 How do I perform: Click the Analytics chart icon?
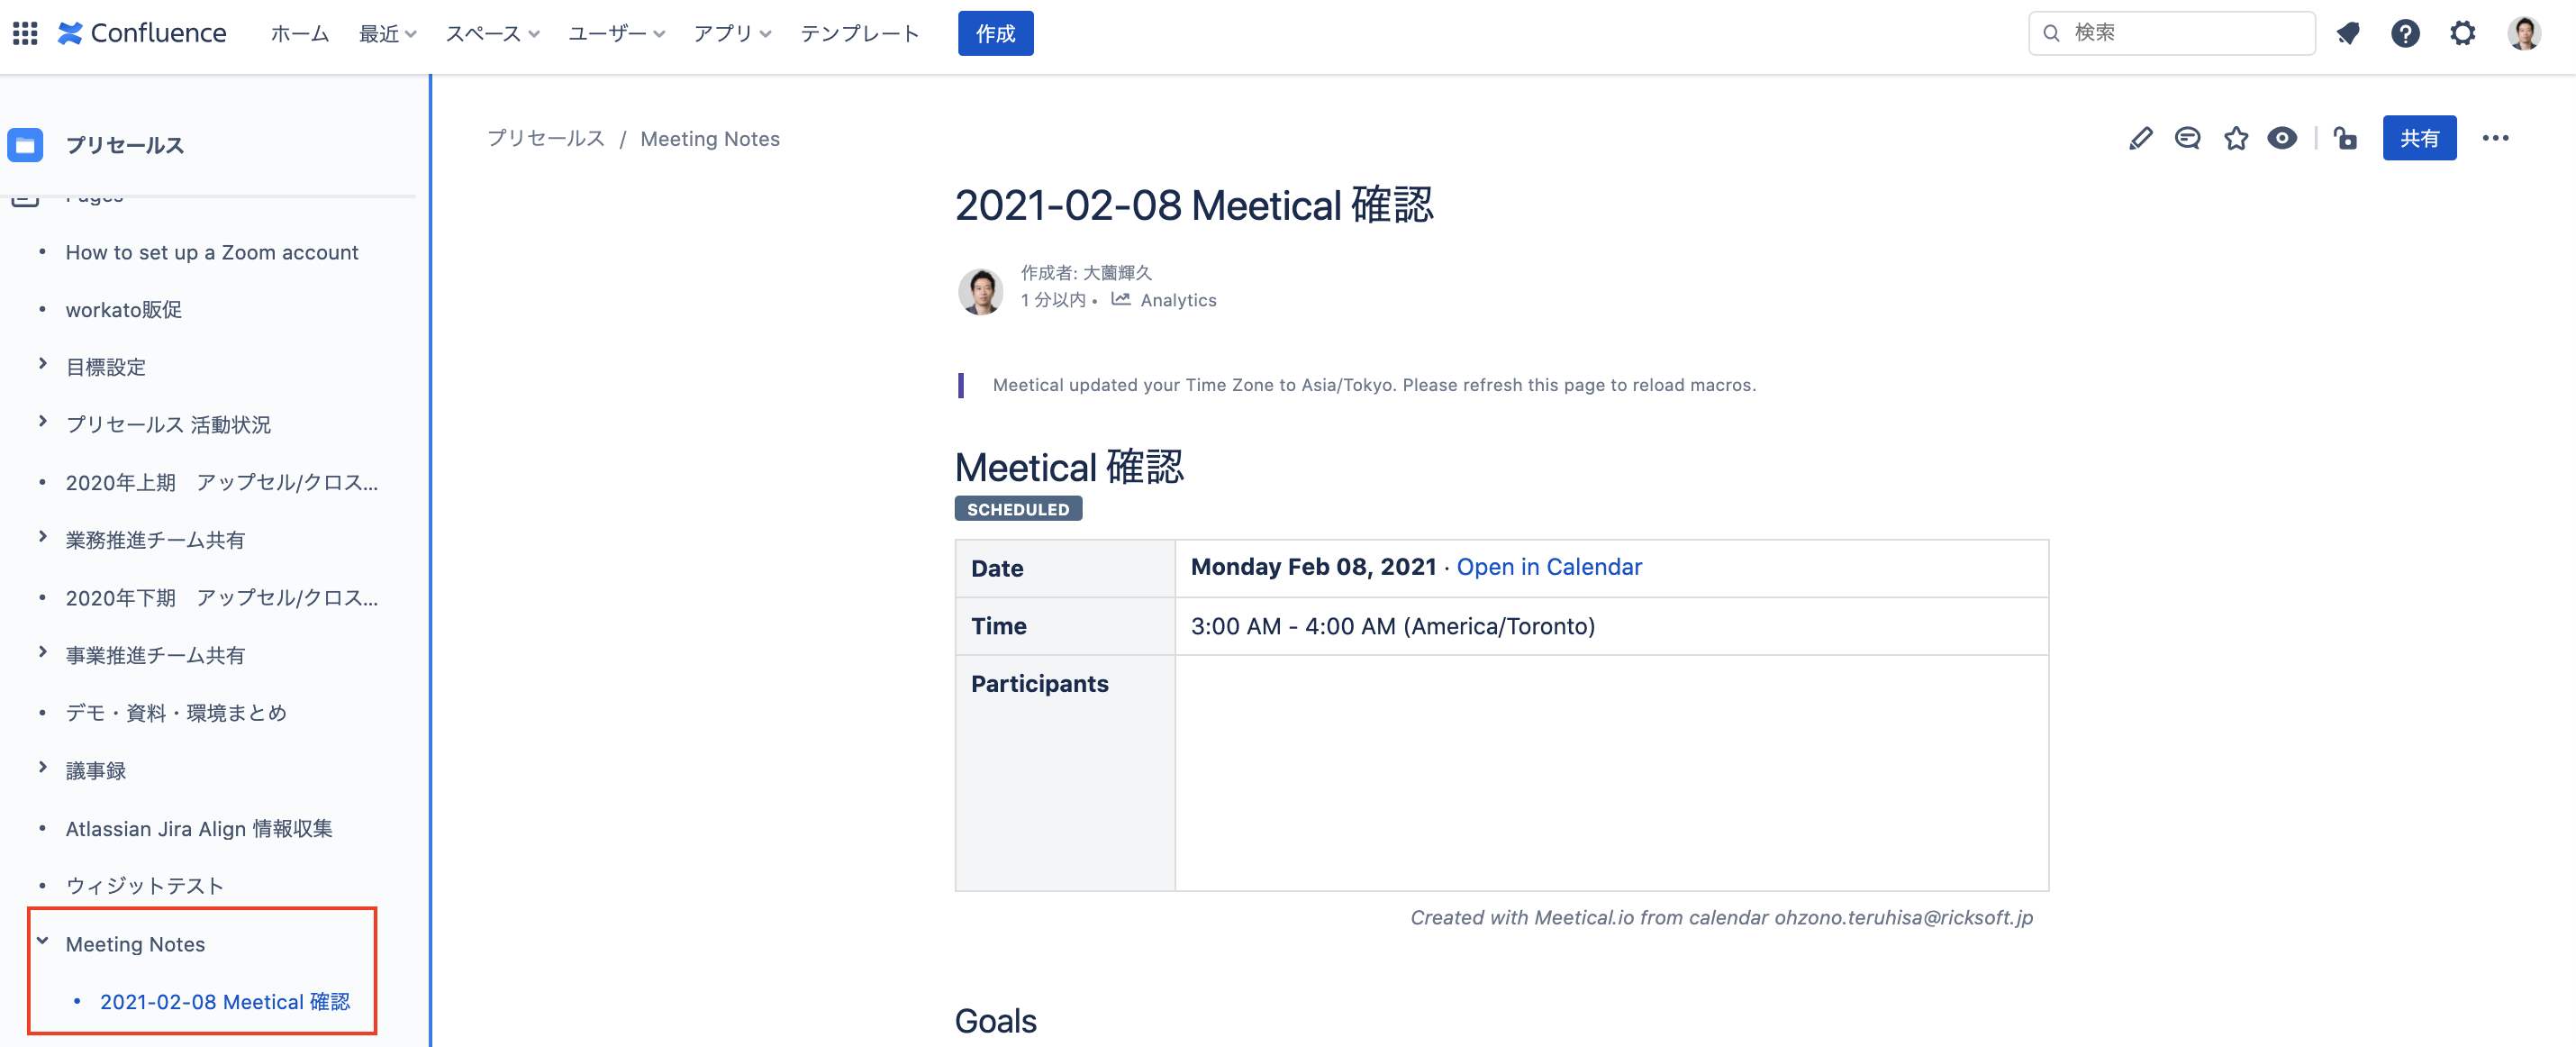1121,299
